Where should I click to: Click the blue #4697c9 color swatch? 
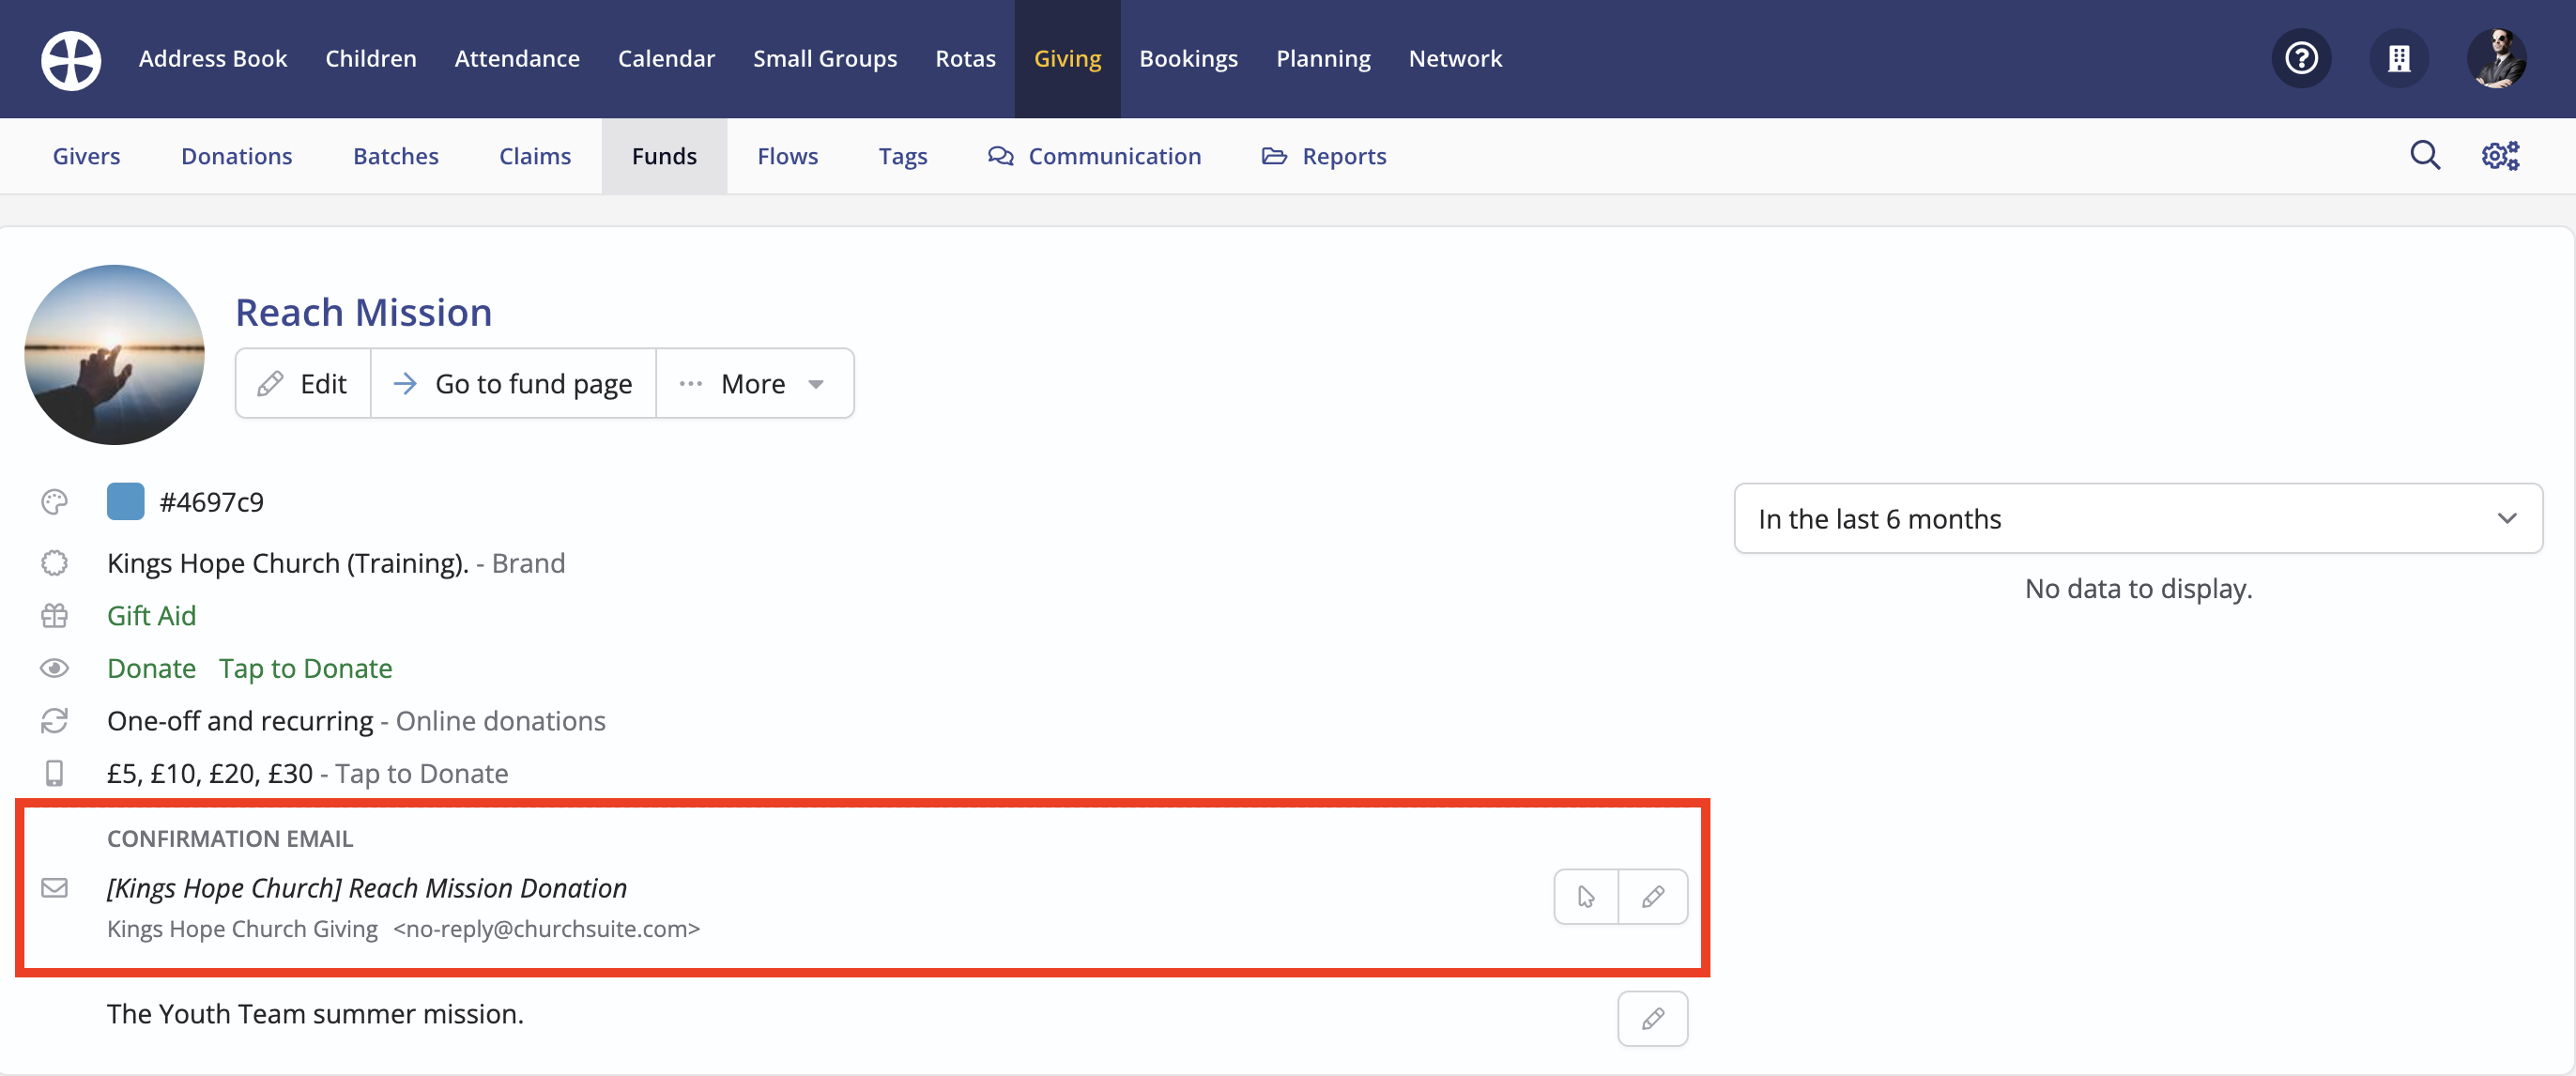click(x=125, y=502)
